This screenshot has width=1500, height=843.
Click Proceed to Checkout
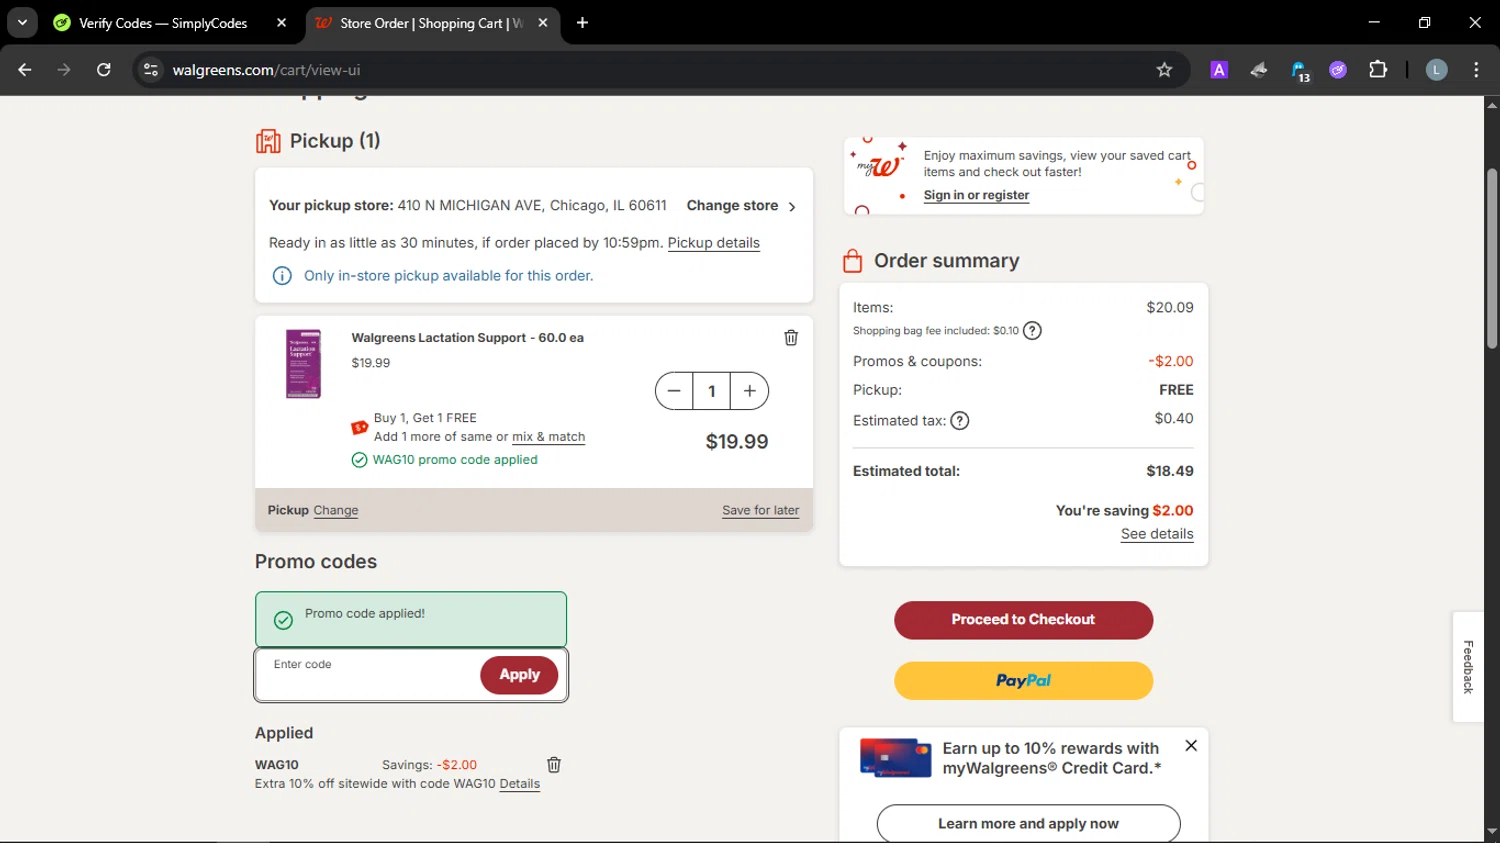click(x=1023, y=620)
